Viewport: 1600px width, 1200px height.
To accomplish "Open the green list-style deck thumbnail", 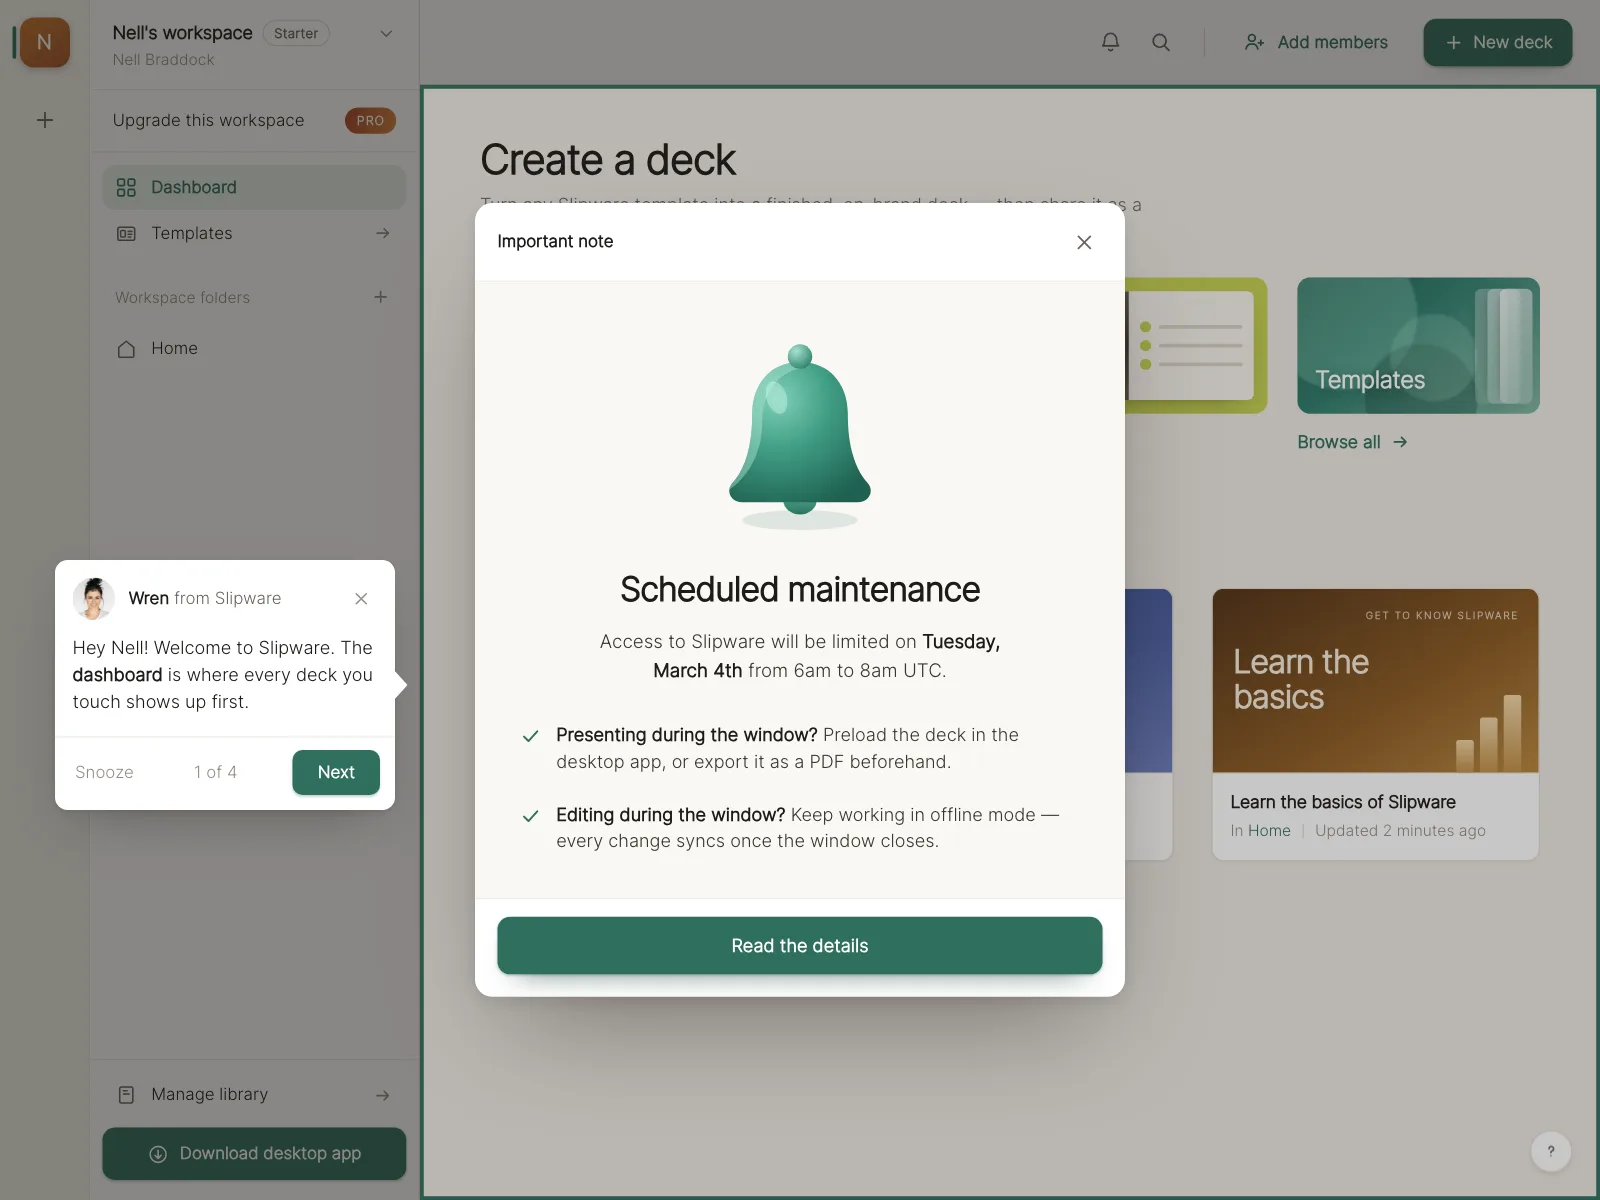I will (x=1196, y=345).
